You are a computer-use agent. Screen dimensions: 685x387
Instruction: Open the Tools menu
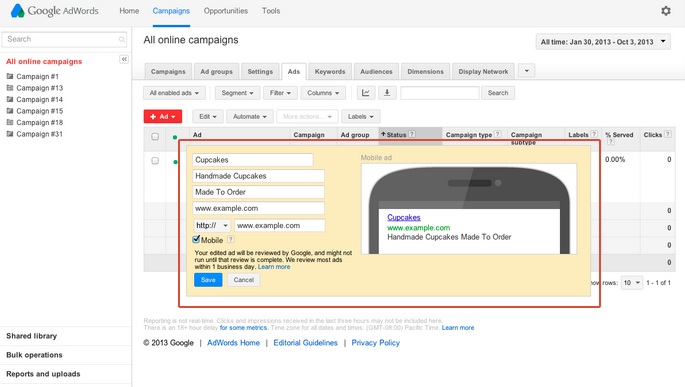[x=271, y=11]
